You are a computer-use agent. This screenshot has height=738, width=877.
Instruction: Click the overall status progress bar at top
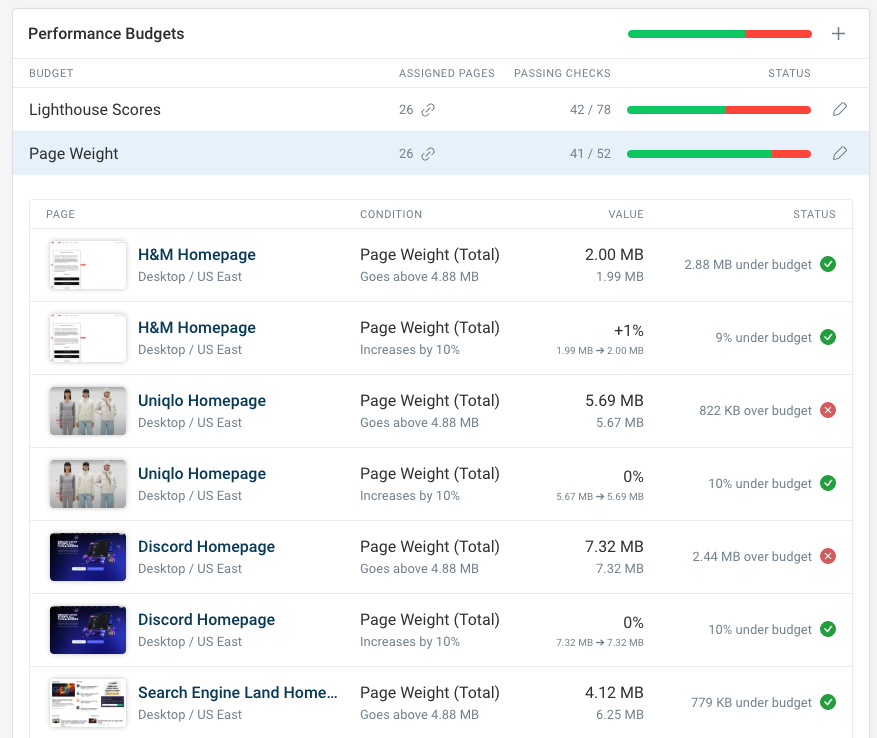click(719, 33)
